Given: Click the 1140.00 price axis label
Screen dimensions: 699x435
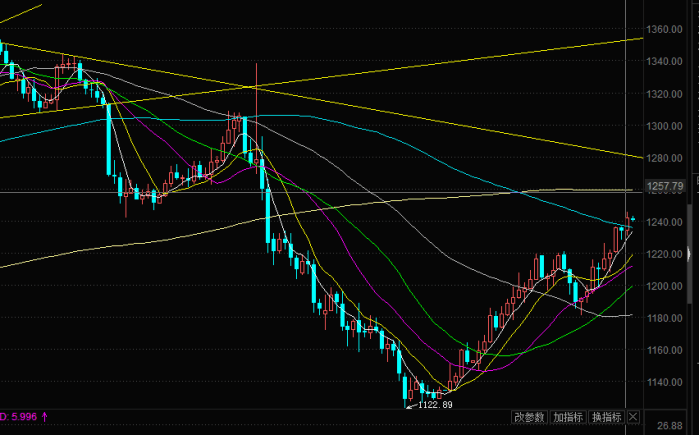Looking at the screenshot, I should click(x=664, y=382).
